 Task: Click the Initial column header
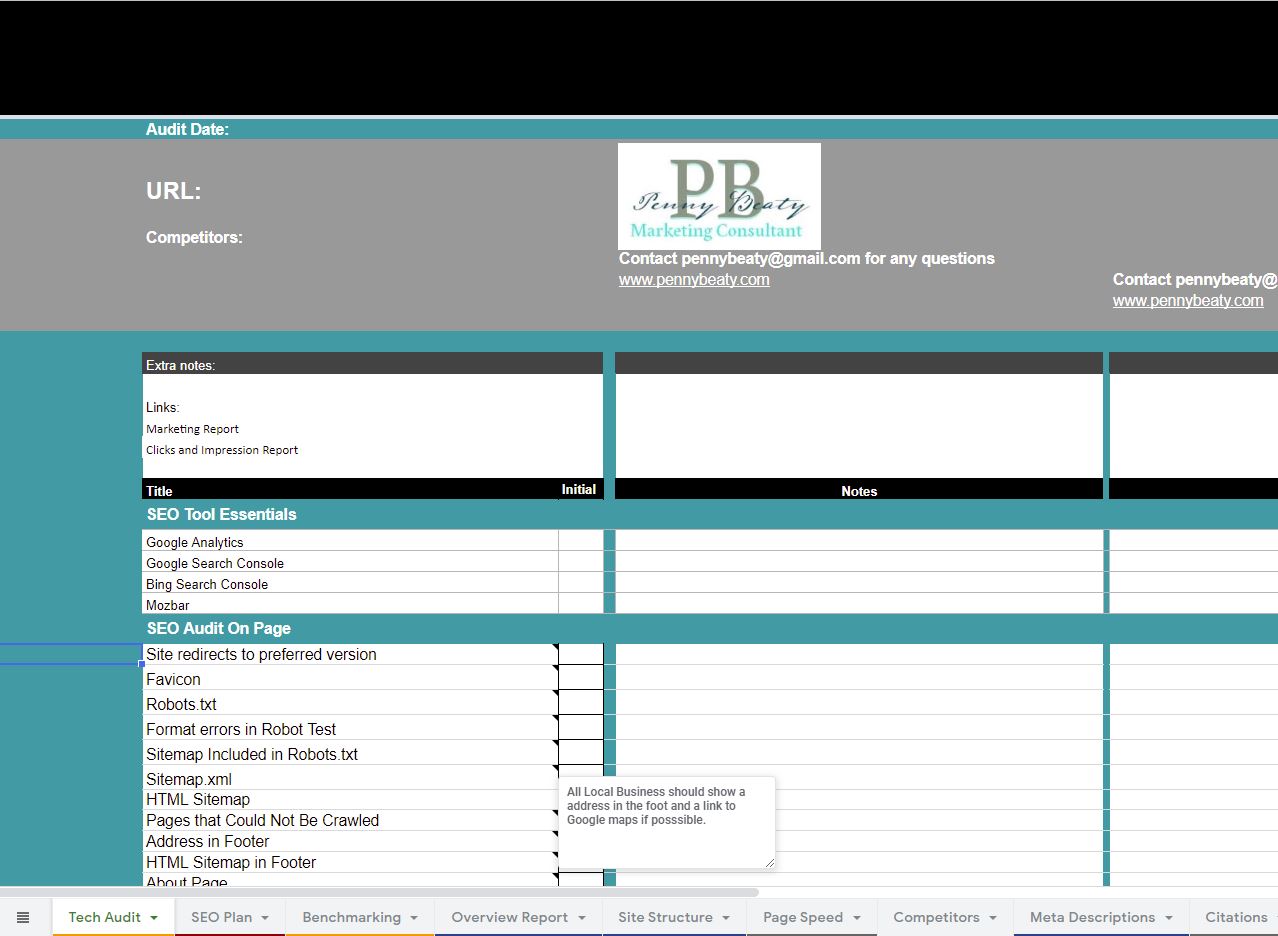[579, 489]
